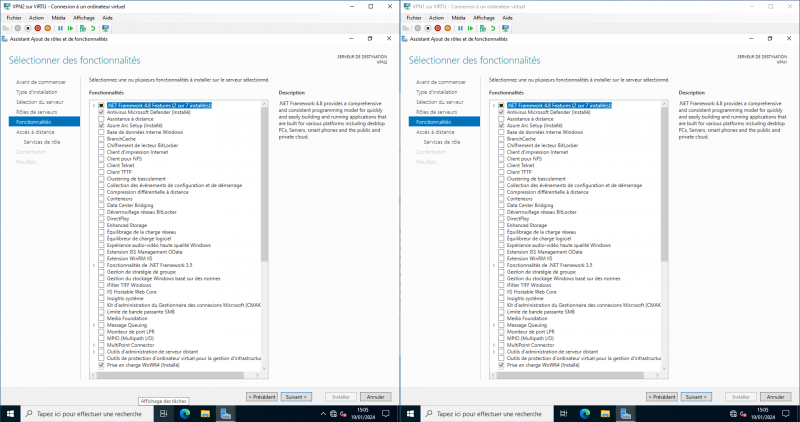The height and width of the screenshot is (422, 800).
Task: Open the Start menu in VPN2 taskbar
Action: (10, 414)
